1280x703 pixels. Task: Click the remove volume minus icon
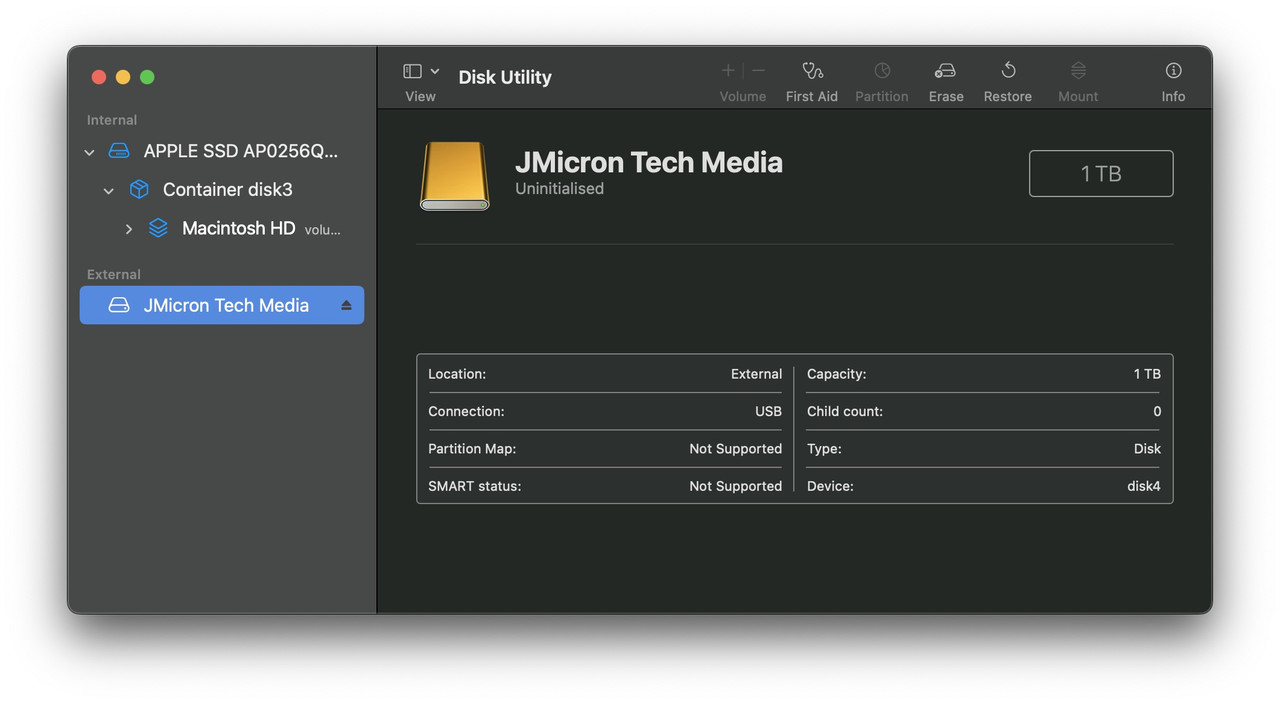(x=758, y=70)
